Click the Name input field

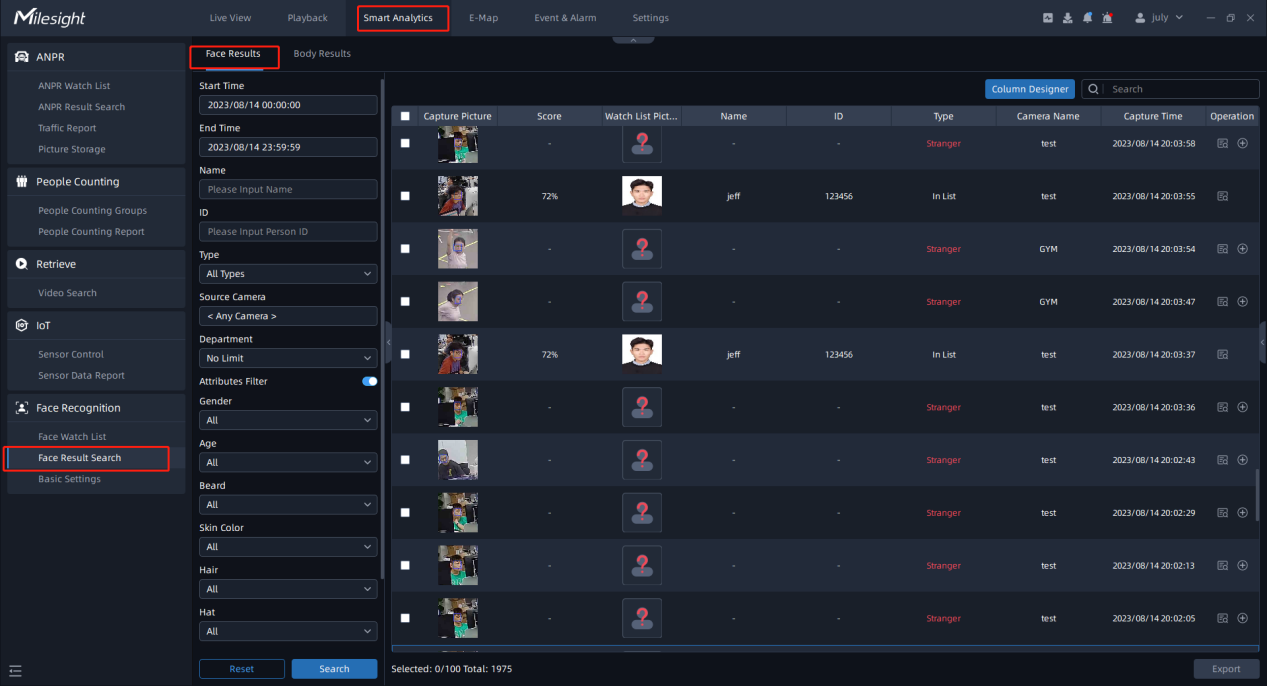coord(288,189)
